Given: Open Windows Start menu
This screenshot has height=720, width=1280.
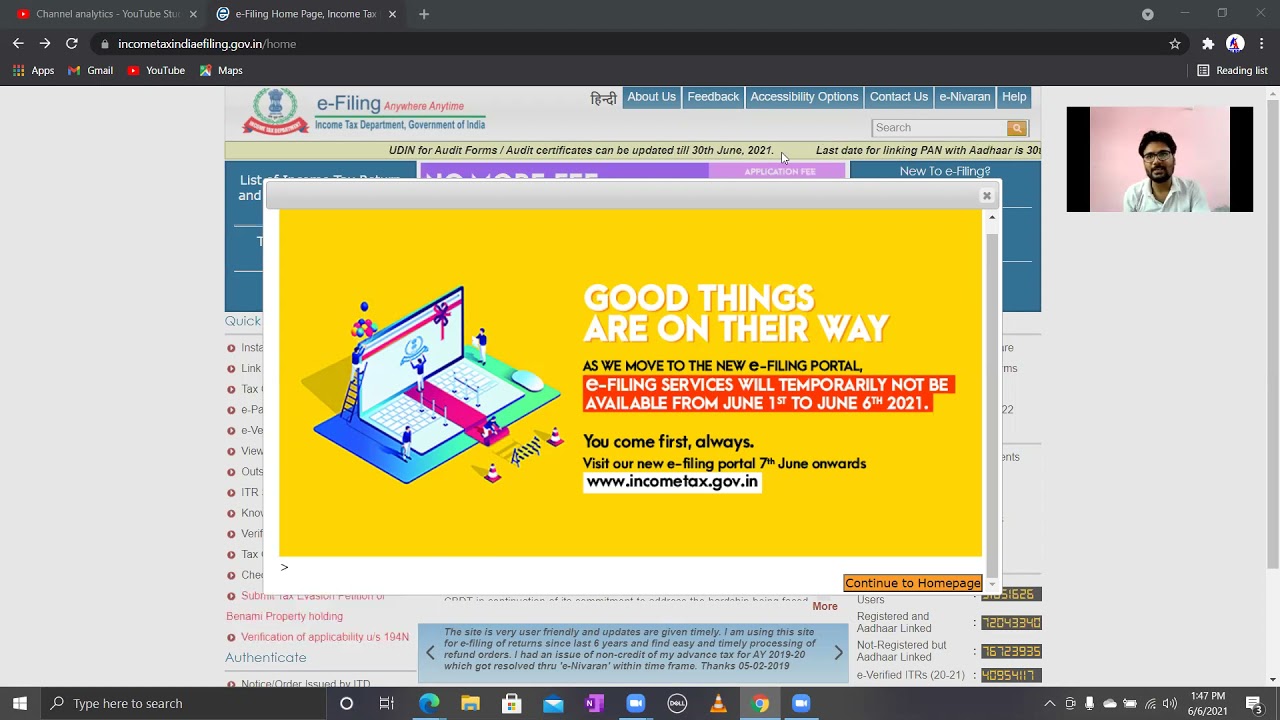Looking at the screenshot, I should (x=20, y=704).
